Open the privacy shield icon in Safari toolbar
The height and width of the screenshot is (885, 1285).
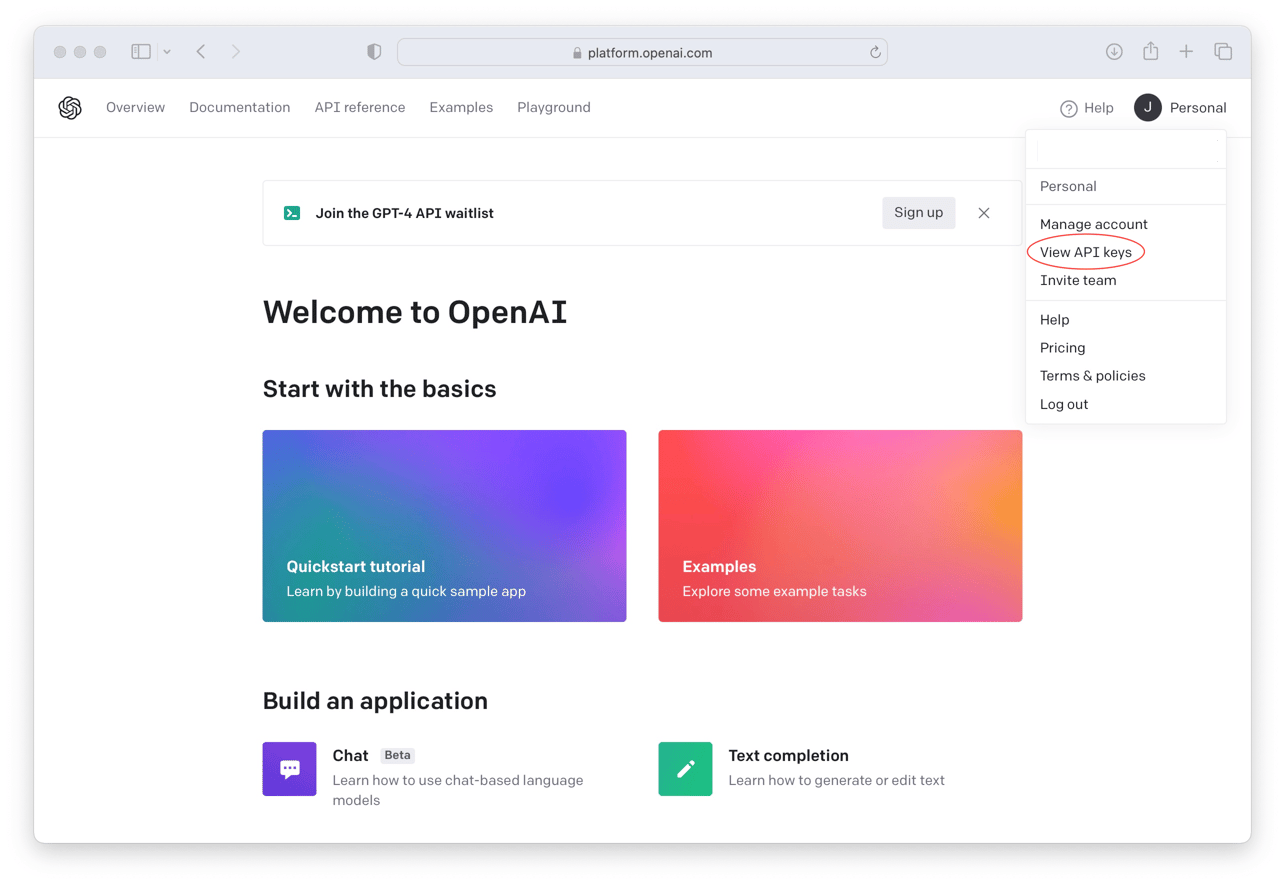pos(373,51)
